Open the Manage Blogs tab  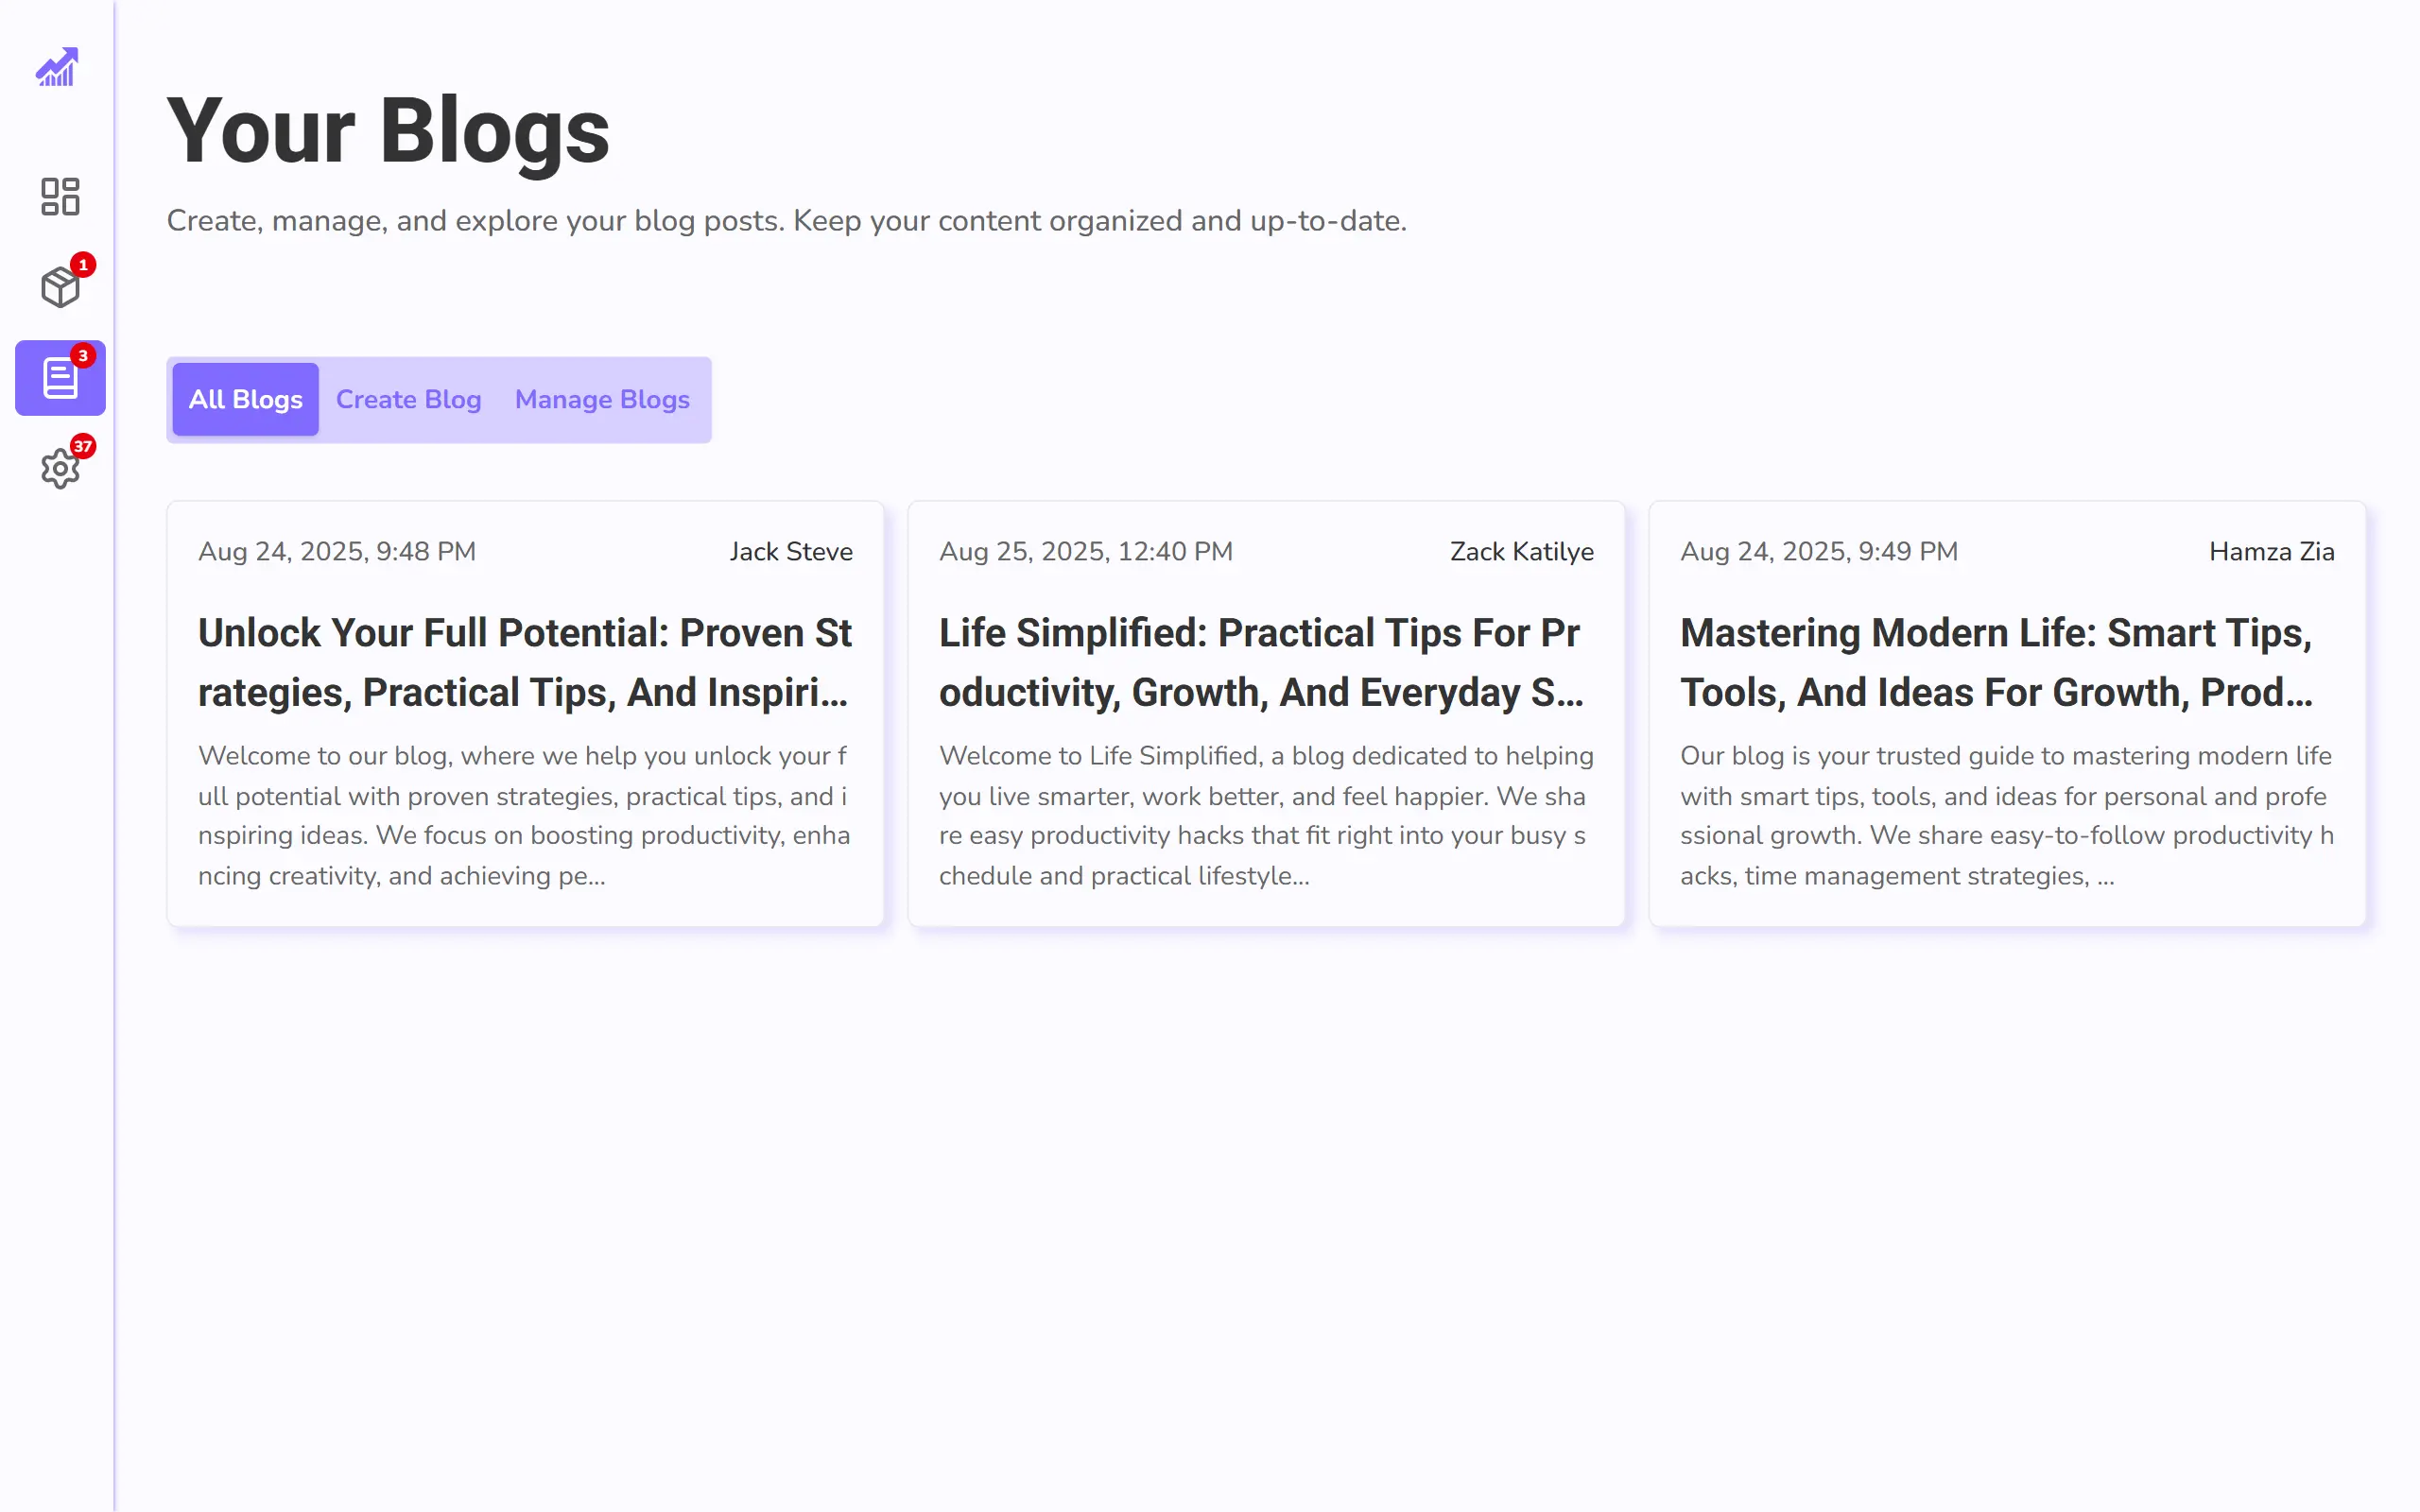click(x=602, y=399)
